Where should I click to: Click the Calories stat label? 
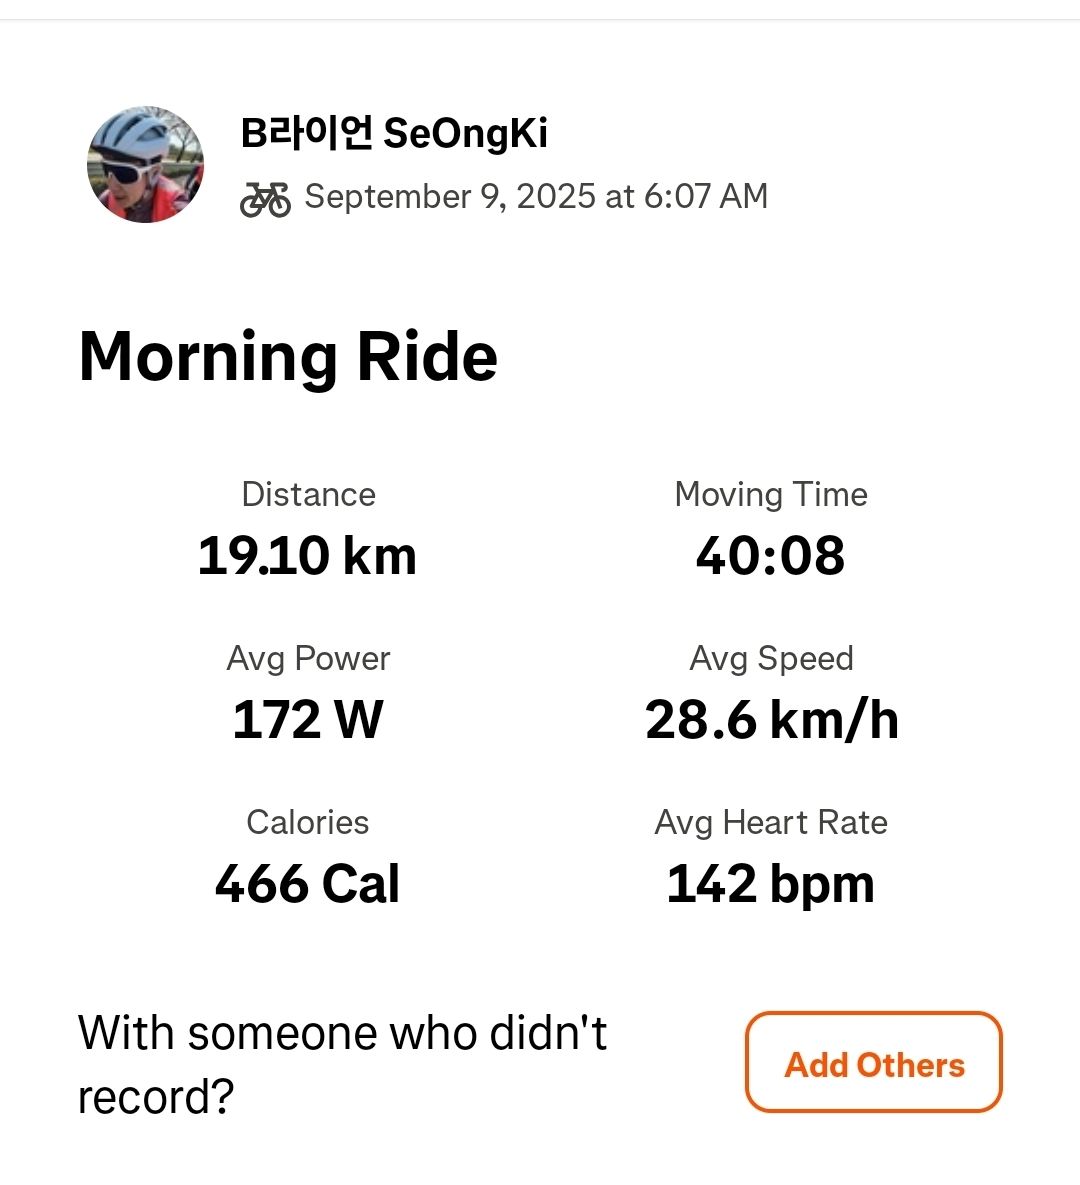point(308,822)
